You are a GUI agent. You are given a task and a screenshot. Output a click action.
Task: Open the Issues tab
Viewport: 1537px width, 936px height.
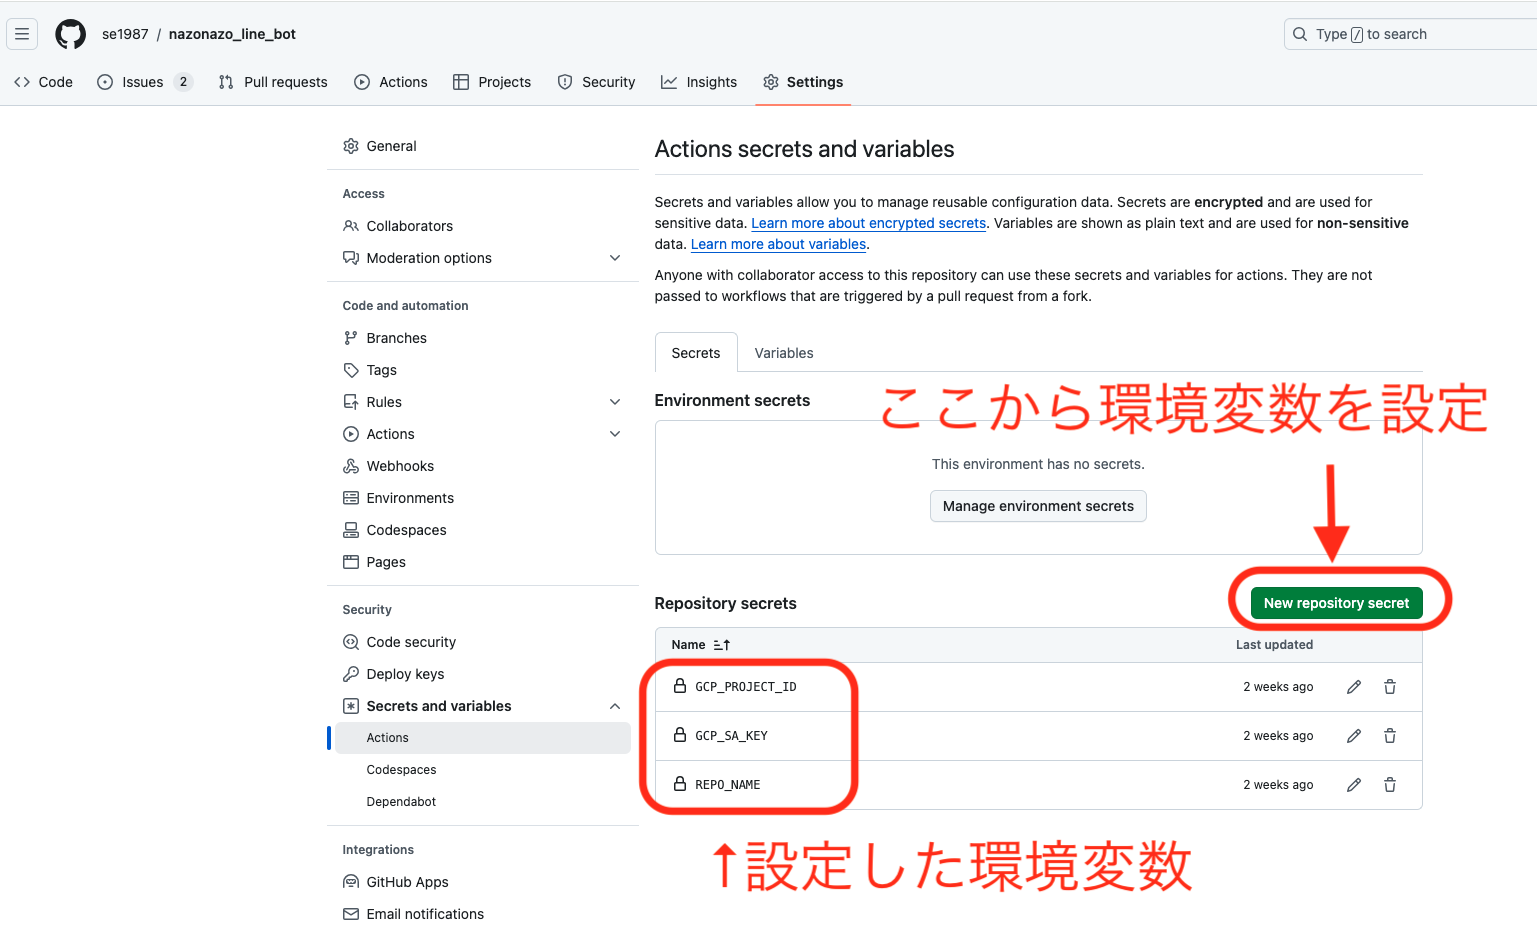point(144,82)
